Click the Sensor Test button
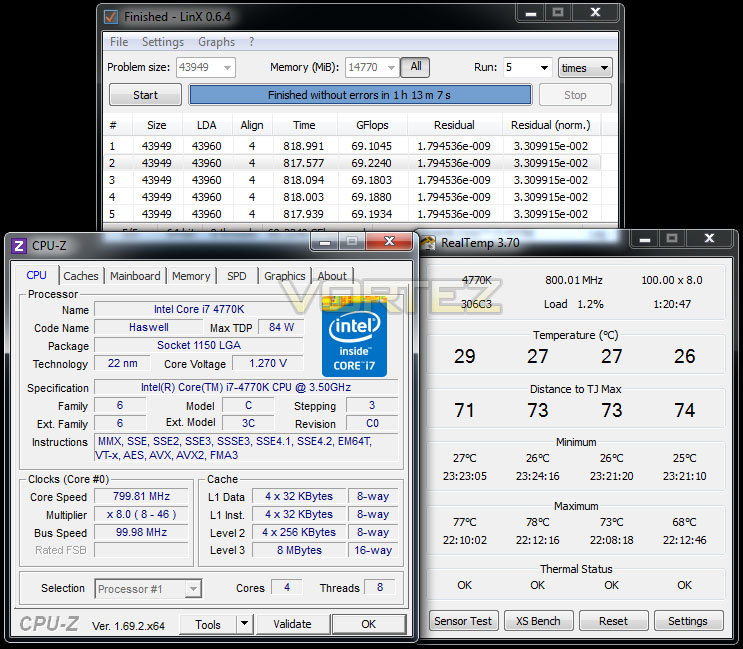The width and height of the screenshot is (743, 649). click(x=463, y=621)
